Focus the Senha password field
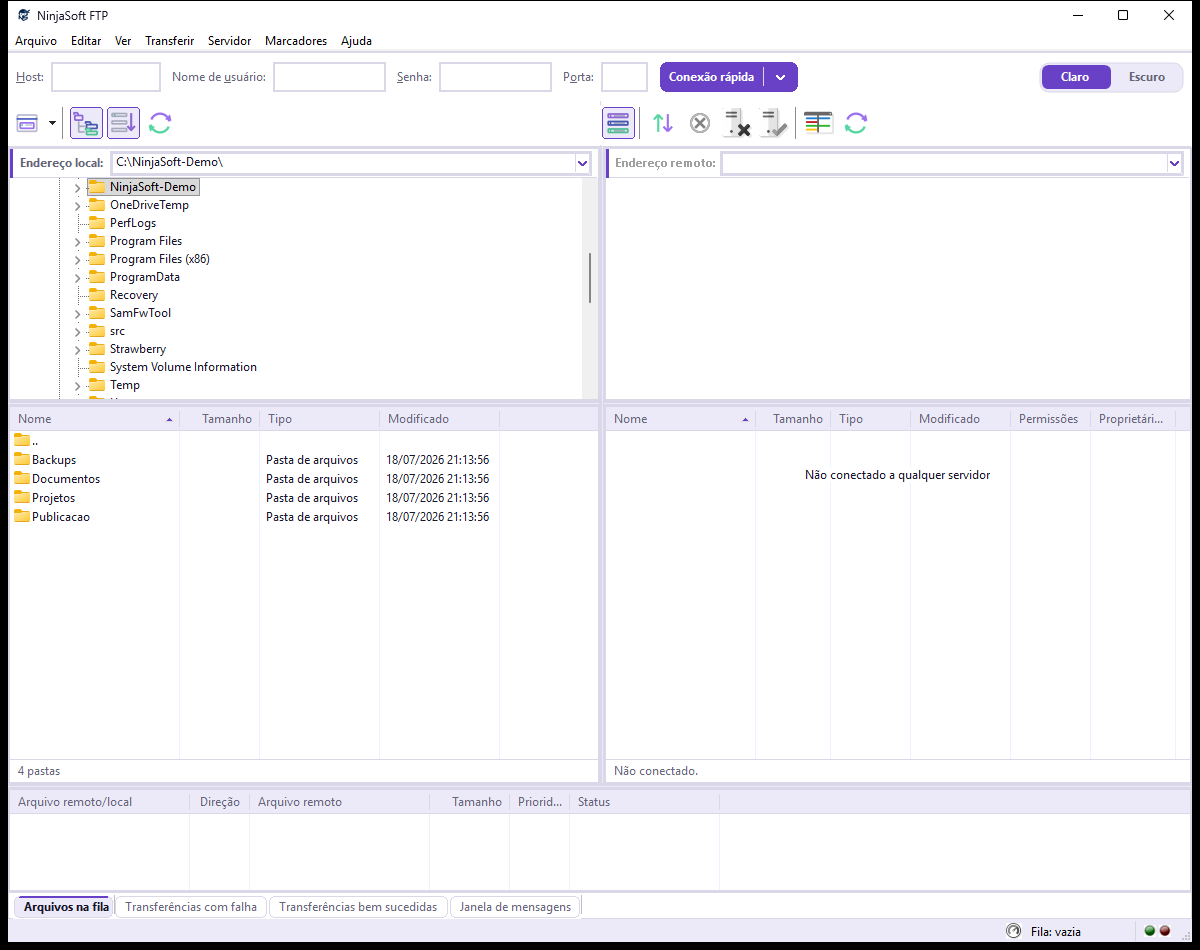 coord(495,77)
